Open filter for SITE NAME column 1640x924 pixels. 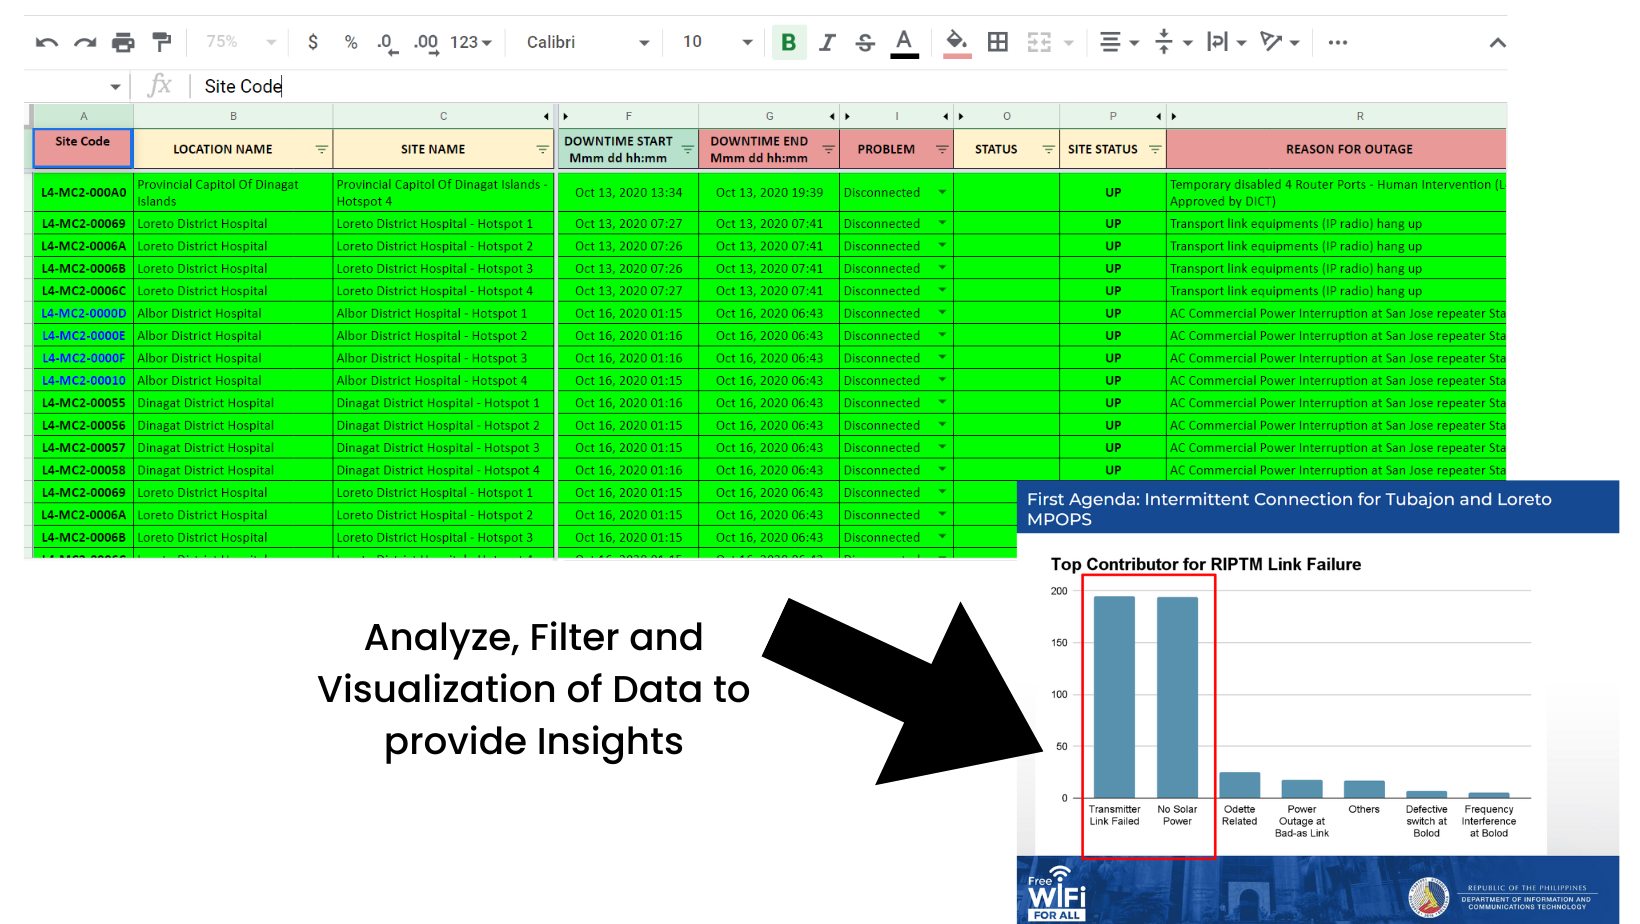click(542, 149)
